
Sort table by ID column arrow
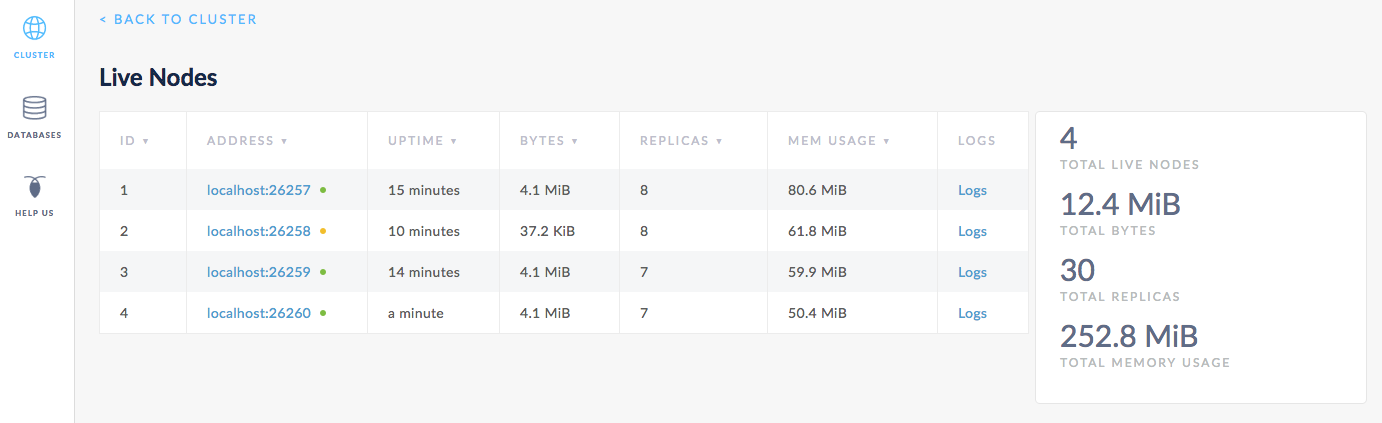click(x=146, y=141)
